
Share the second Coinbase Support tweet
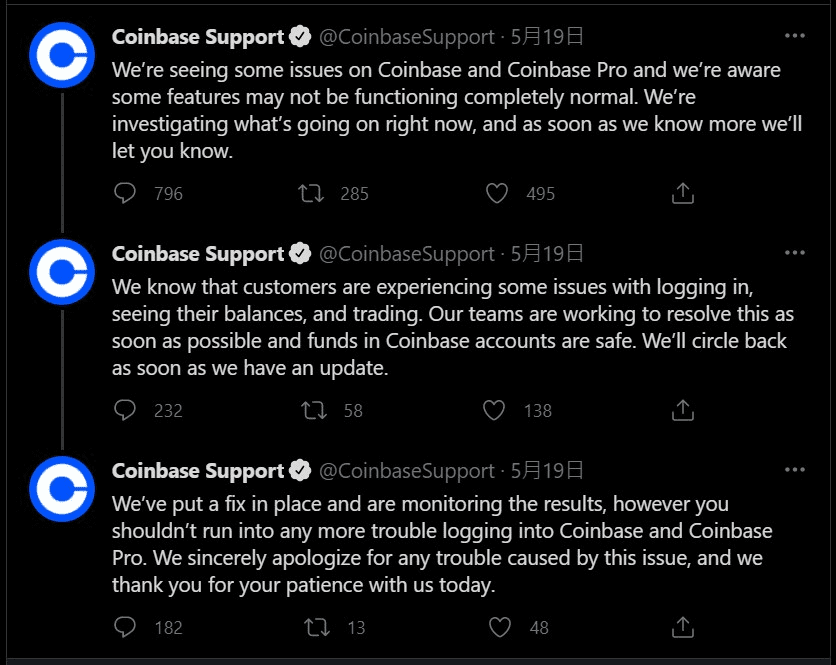[683, 410]
